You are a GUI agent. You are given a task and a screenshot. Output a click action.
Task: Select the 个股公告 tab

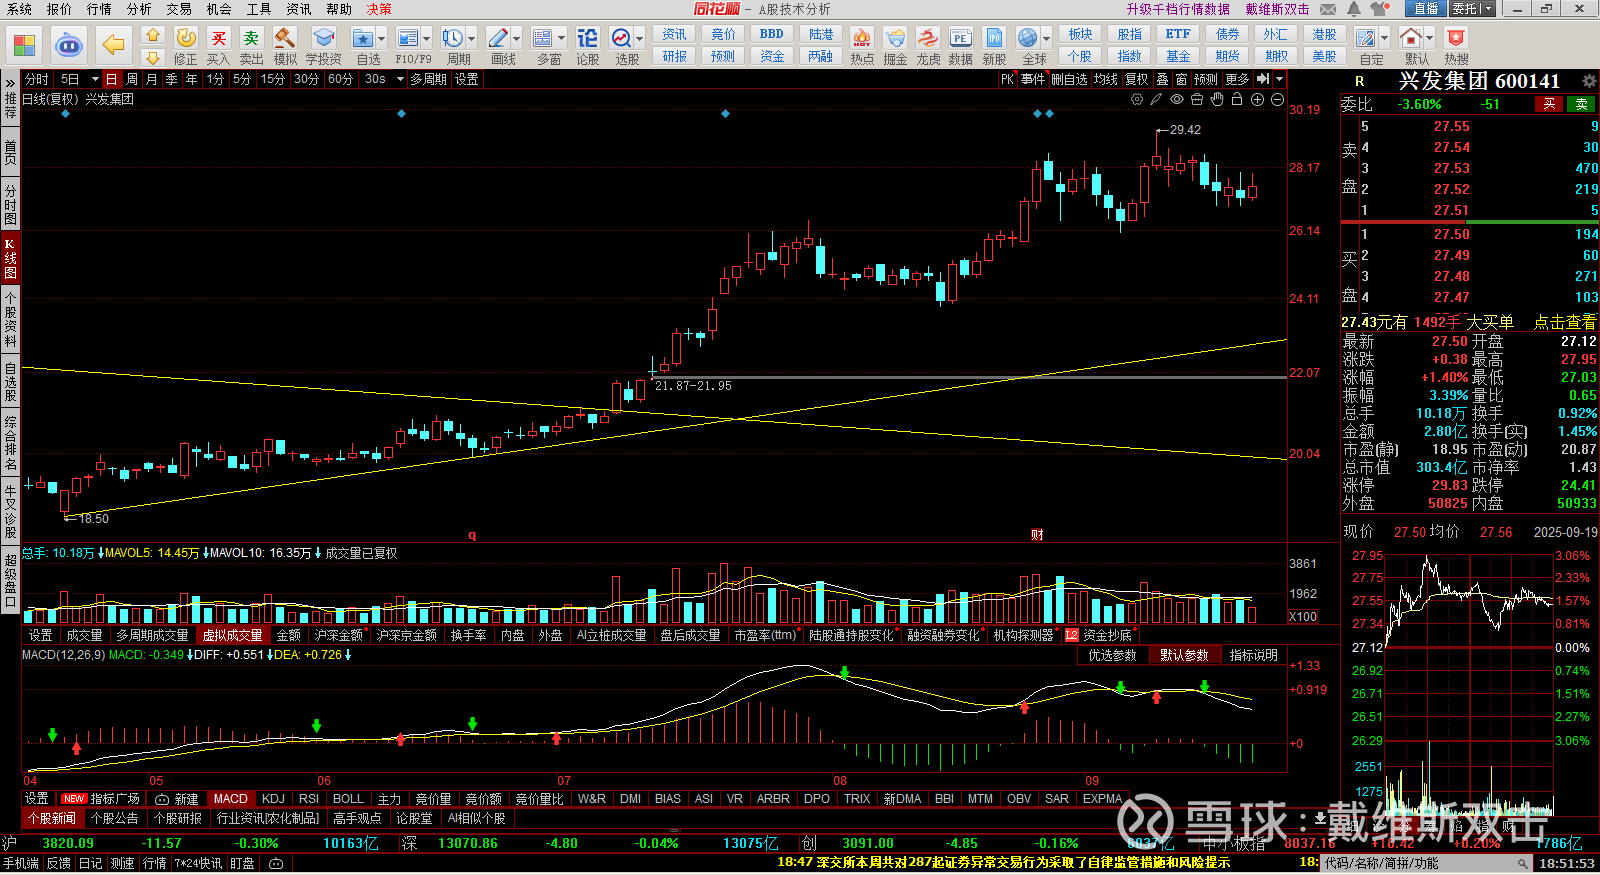point(114,818)
